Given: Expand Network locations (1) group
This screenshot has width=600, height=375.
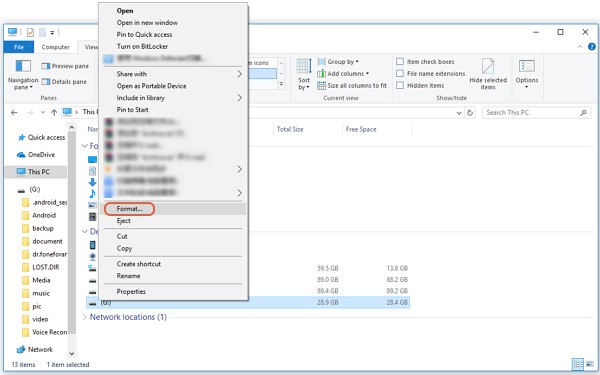Looking at the screenshot, I should [85, 317].
